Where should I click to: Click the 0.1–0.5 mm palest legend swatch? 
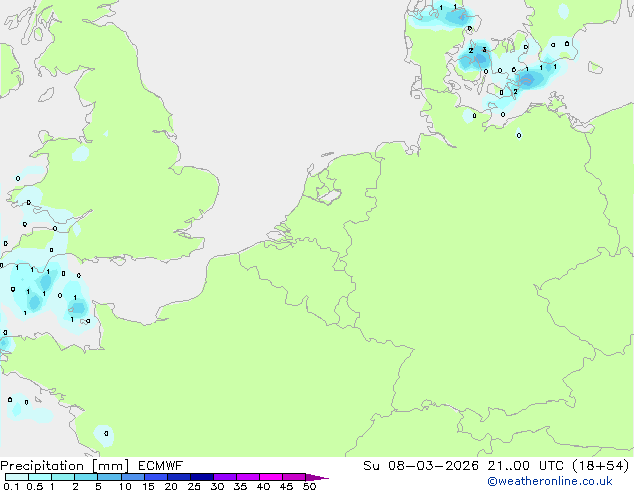(17, 477)
